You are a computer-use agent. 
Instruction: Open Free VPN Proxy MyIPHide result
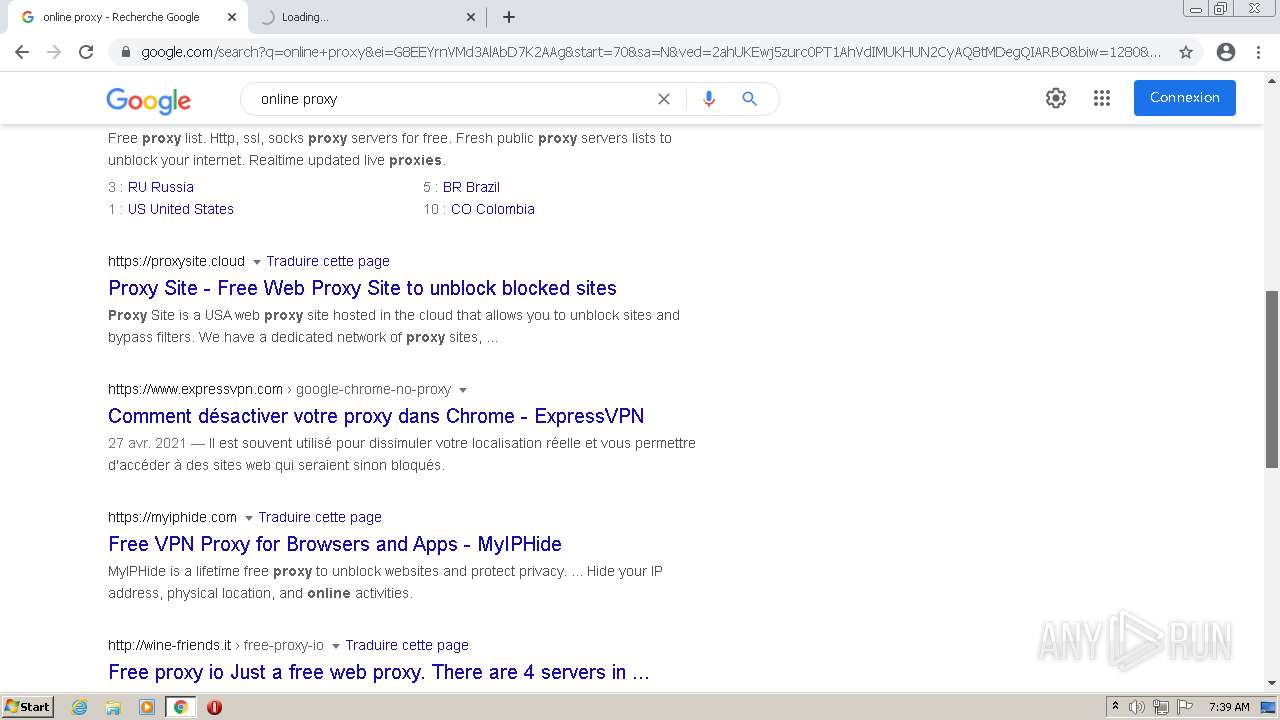(x=335, y=544)
